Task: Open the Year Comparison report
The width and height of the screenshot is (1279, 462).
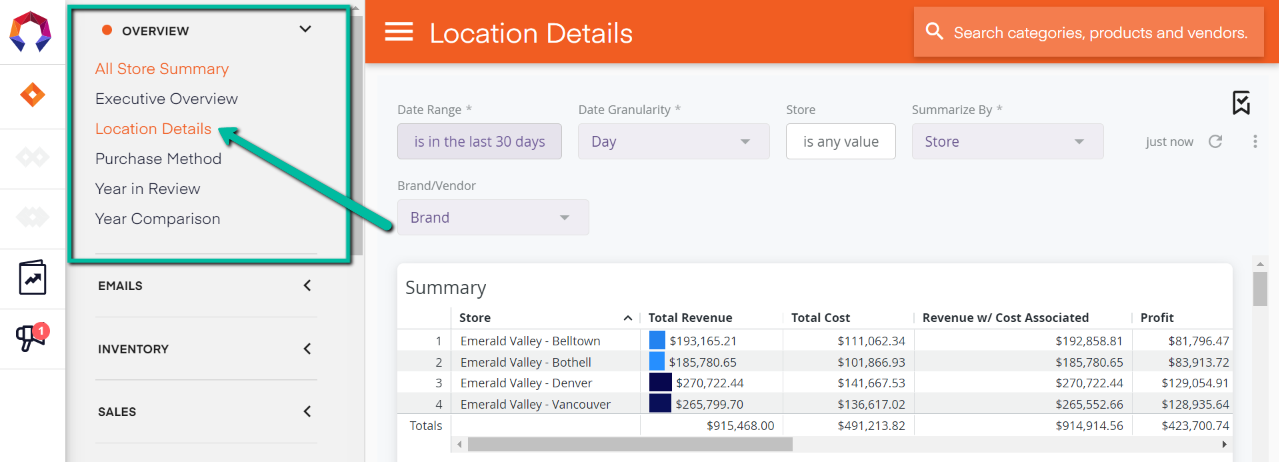Action: (x=157, y=219)
